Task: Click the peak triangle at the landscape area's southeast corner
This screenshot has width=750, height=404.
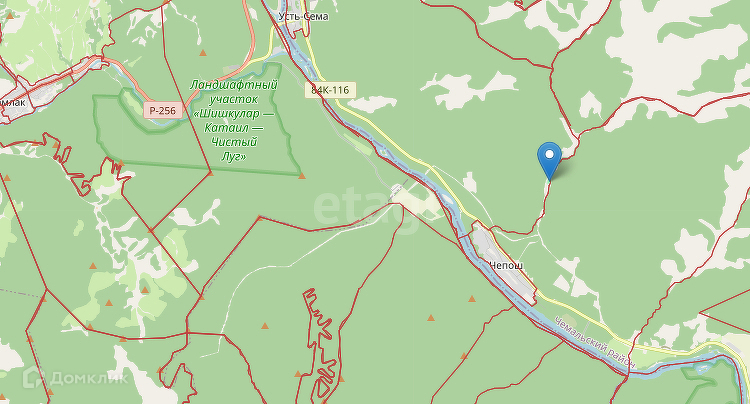Action: point(302,176)
